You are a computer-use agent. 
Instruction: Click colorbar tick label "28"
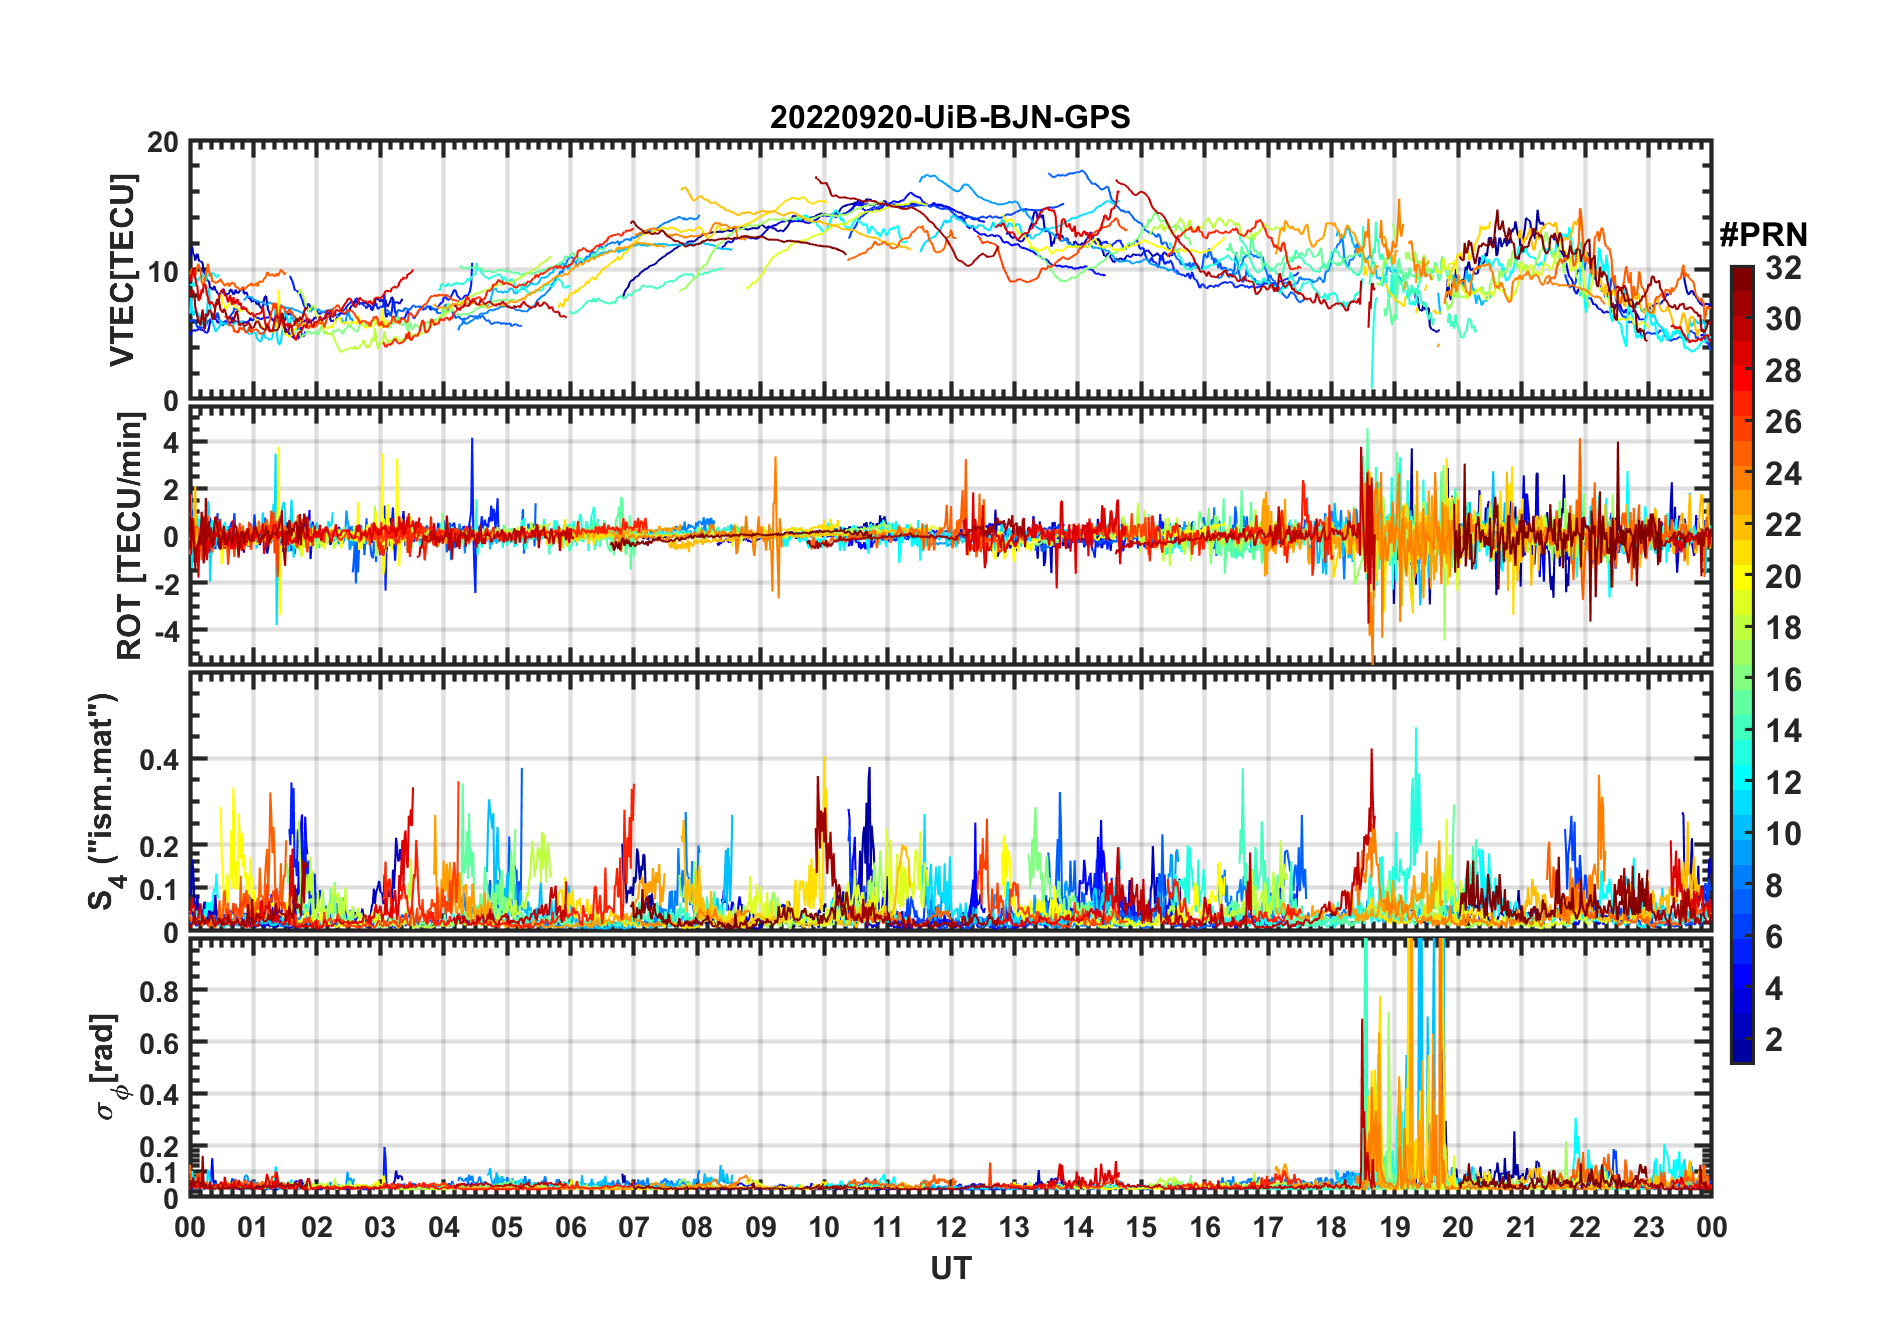click(1783, 371)
